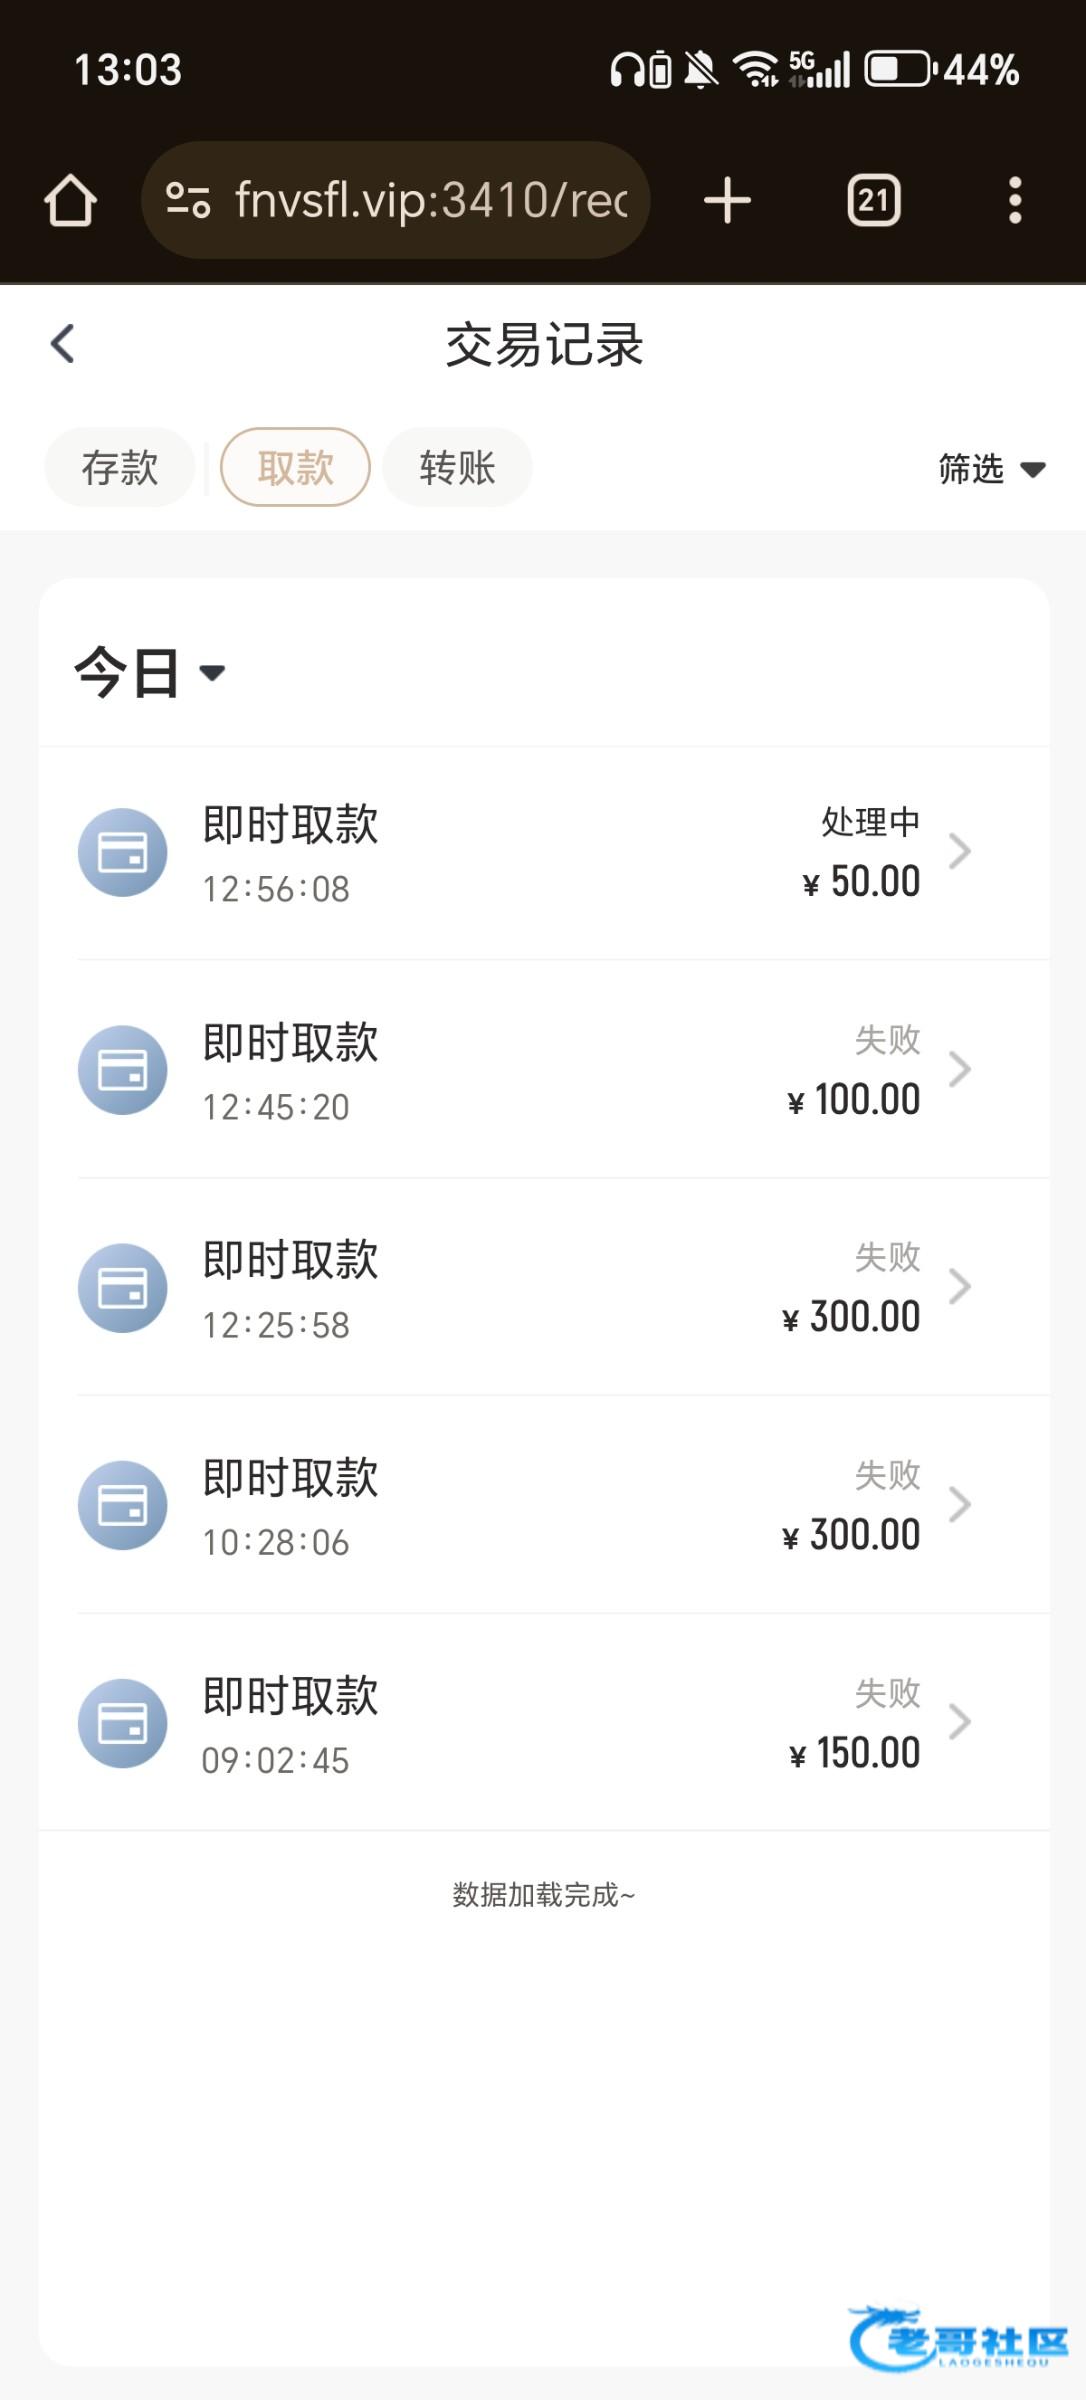Switch to the 存款 tab
Image resolution: width=1086 pixels, height=2400 pixels.
point(120,467)
